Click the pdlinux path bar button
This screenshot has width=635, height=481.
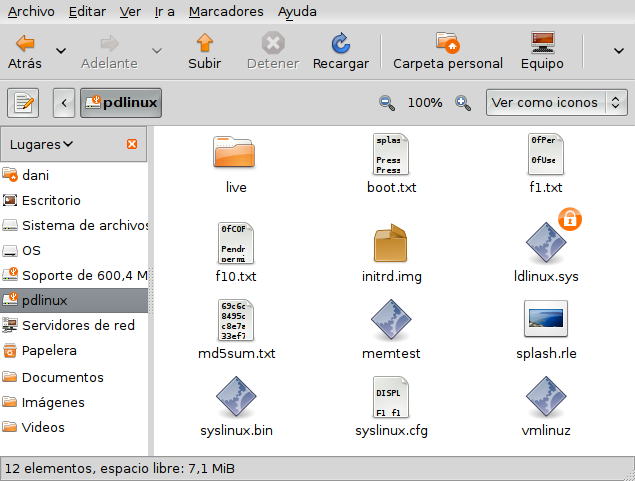(120, 103)
